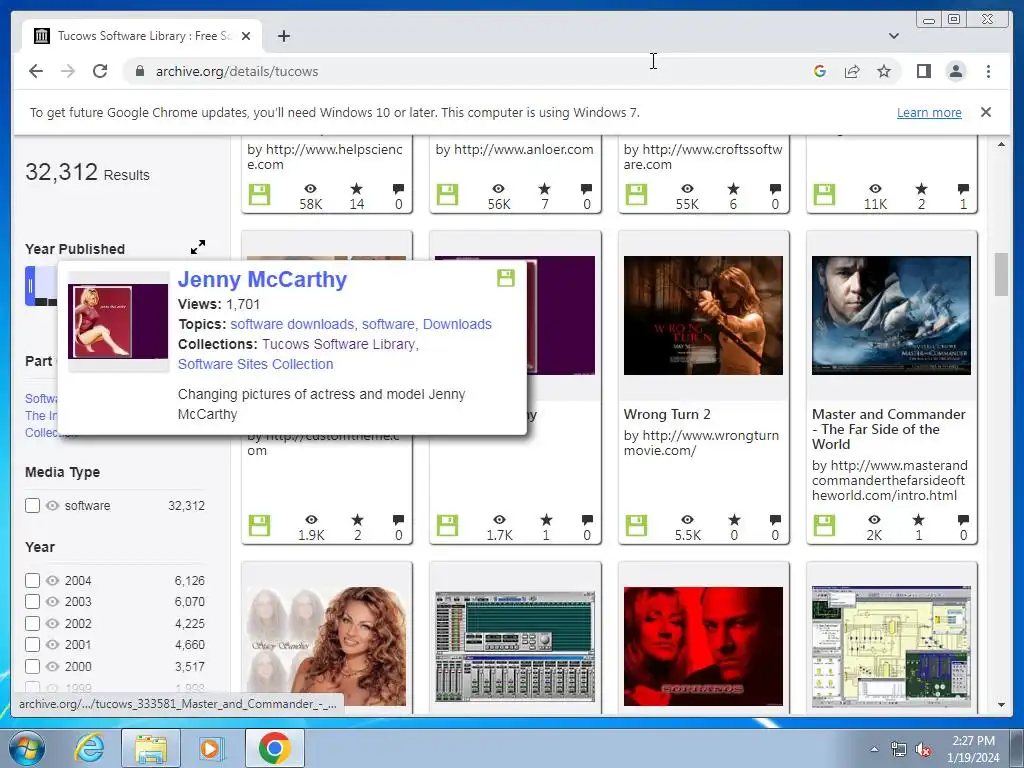Click the Learn more link
The height and width of the screenshot is (768, 1024).
pos(929,112)
